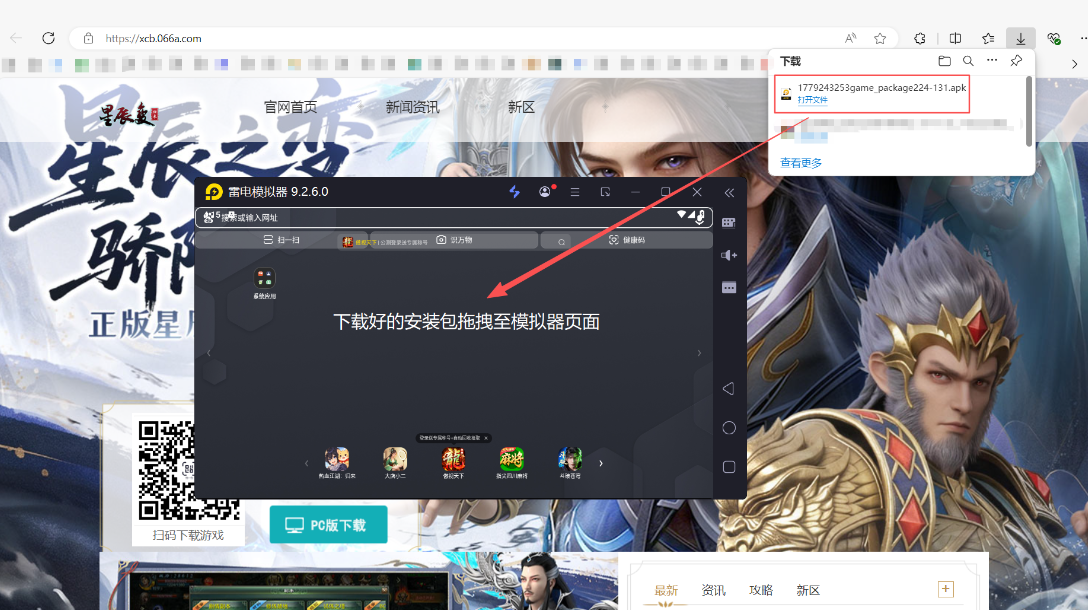
Task: Dismiss tooltip above dragon game icon
Action: tap(486, 438)
